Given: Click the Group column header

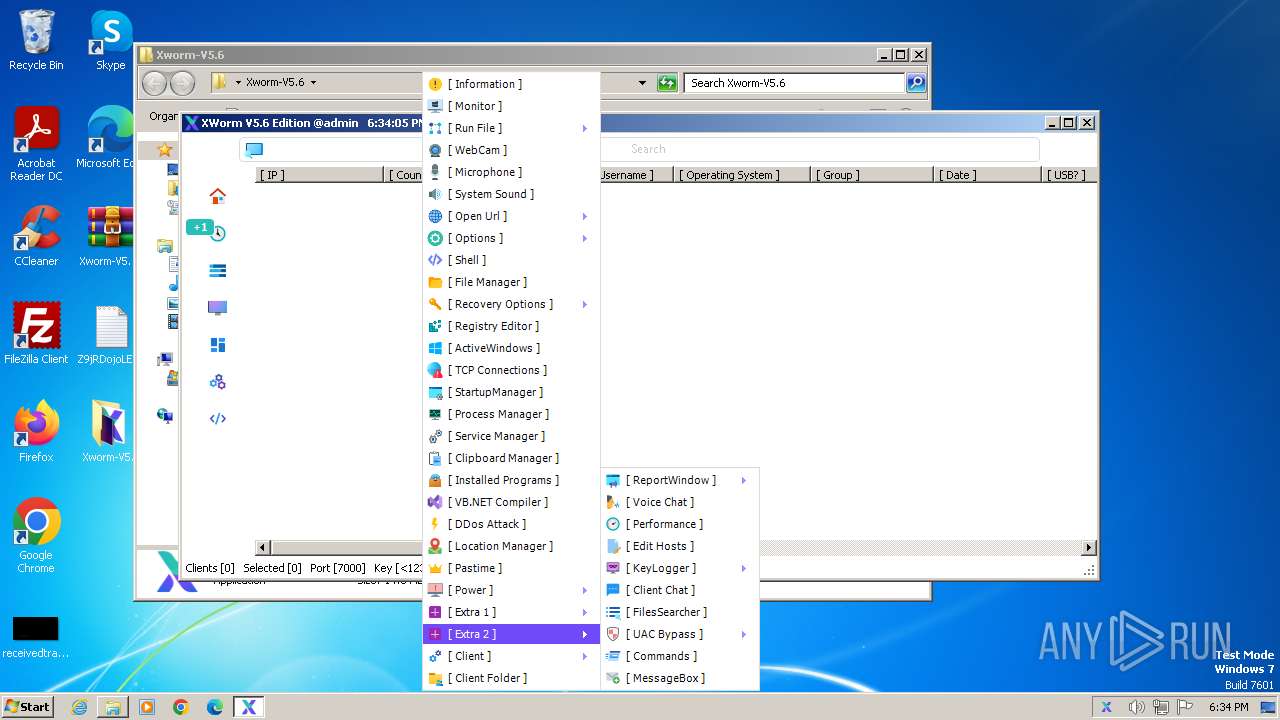Looking at the screenshot, I should [874, 175].
